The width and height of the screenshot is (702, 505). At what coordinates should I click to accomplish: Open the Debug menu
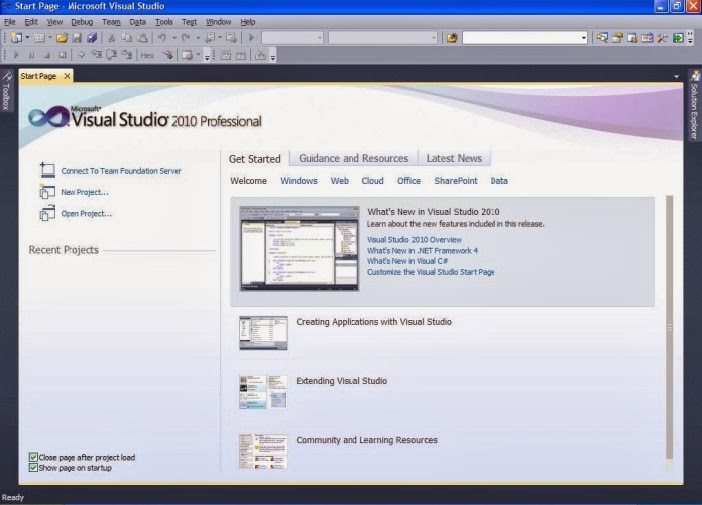click(82, 22)
